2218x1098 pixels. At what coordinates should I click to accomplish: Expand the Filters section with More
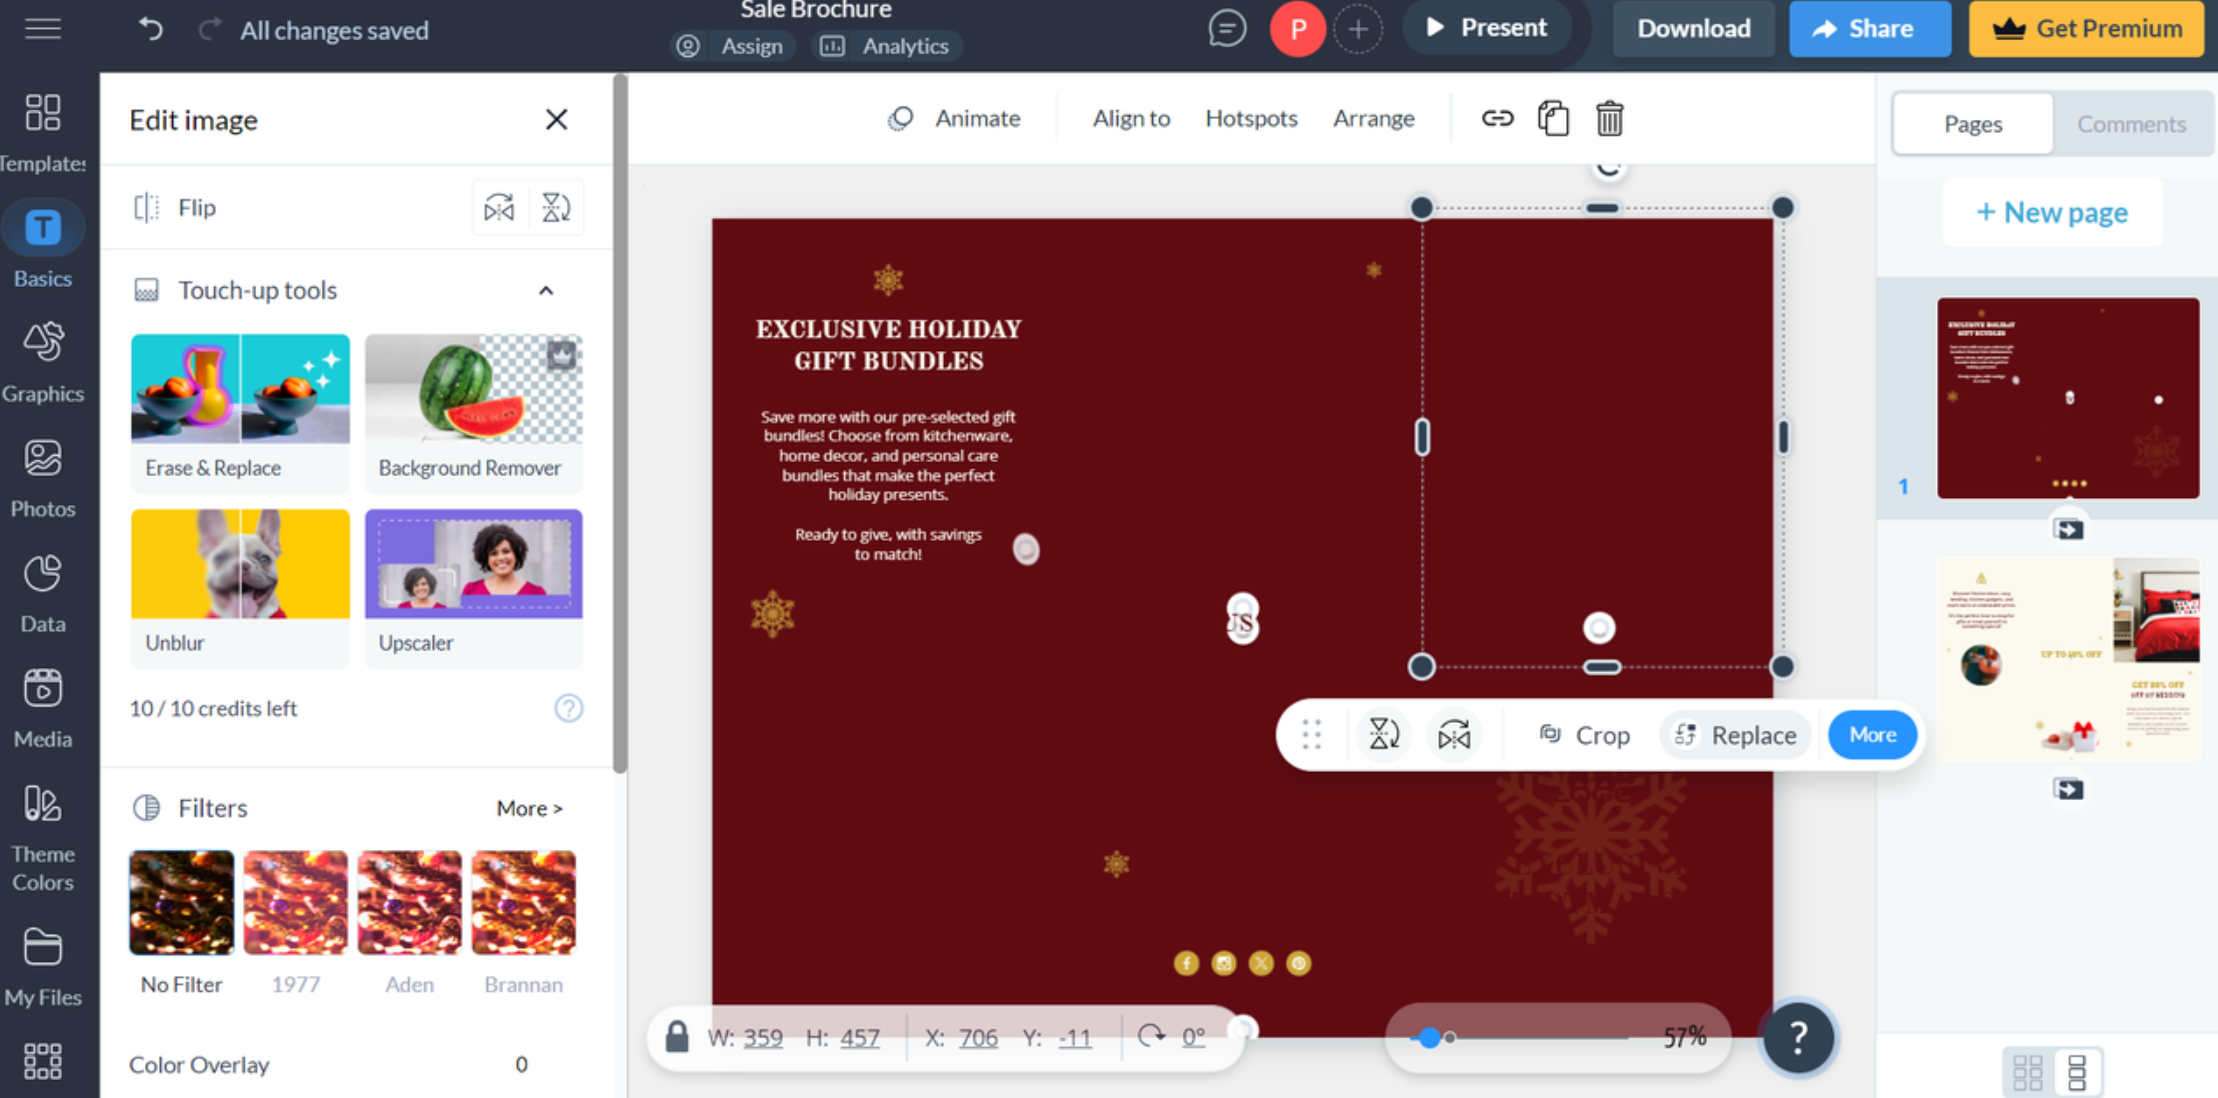tap(528, 808)
